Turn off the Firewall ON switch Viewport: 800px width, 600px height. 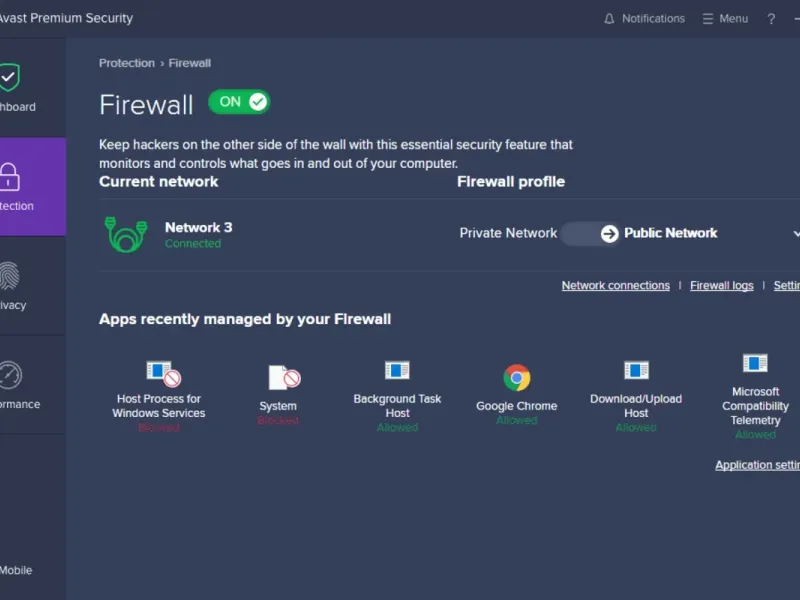pos(239,102)
